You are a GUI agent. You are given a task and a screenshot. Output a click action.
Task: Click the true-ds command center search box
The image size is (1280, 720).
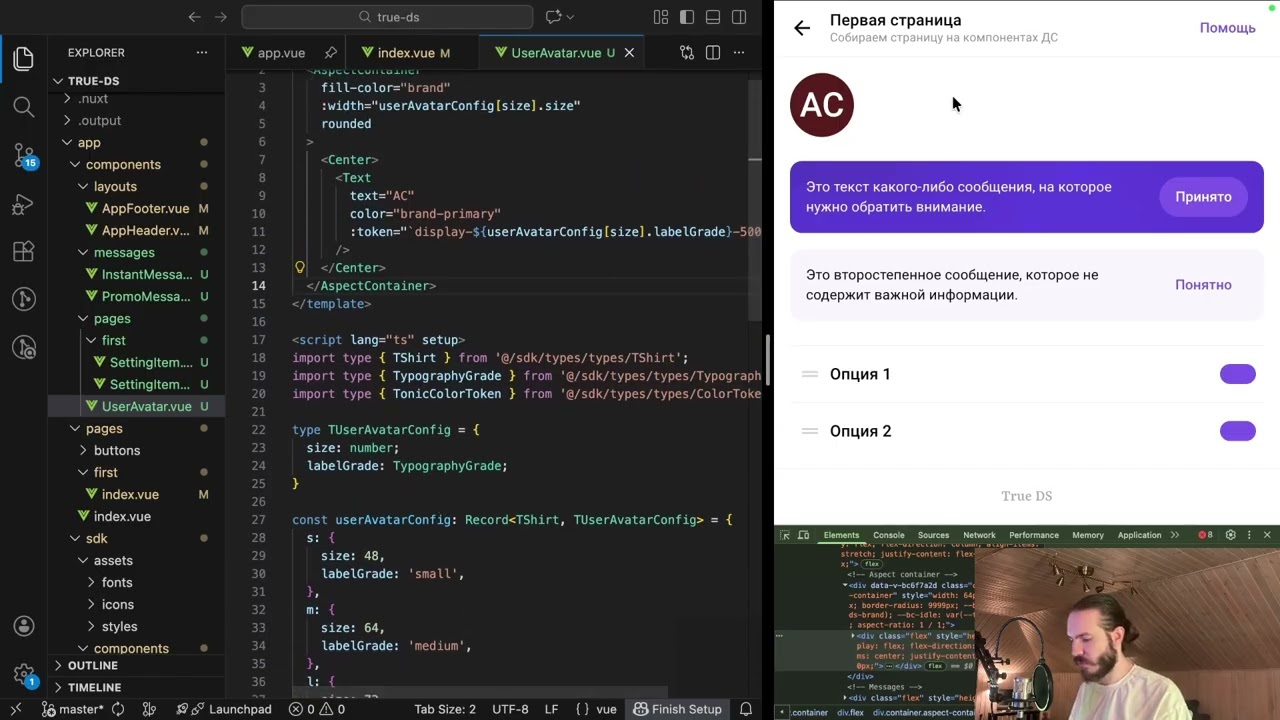pos(387,17)
